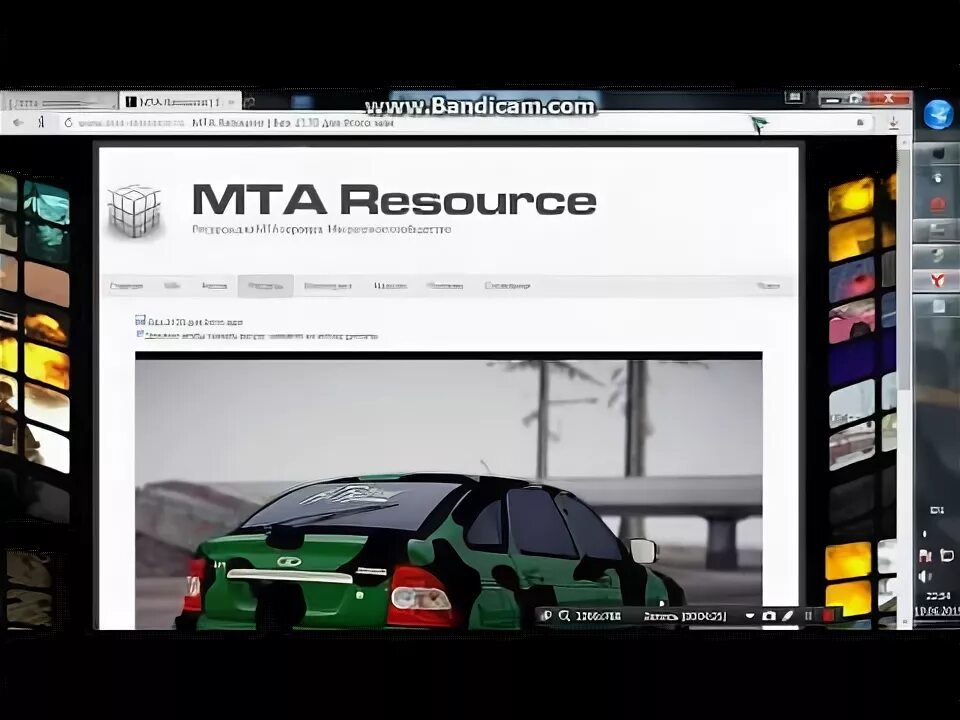Open a new tab with the plus button
This screenshot has width=960, height=720.
pyautogui.click(x=250, y=102)
